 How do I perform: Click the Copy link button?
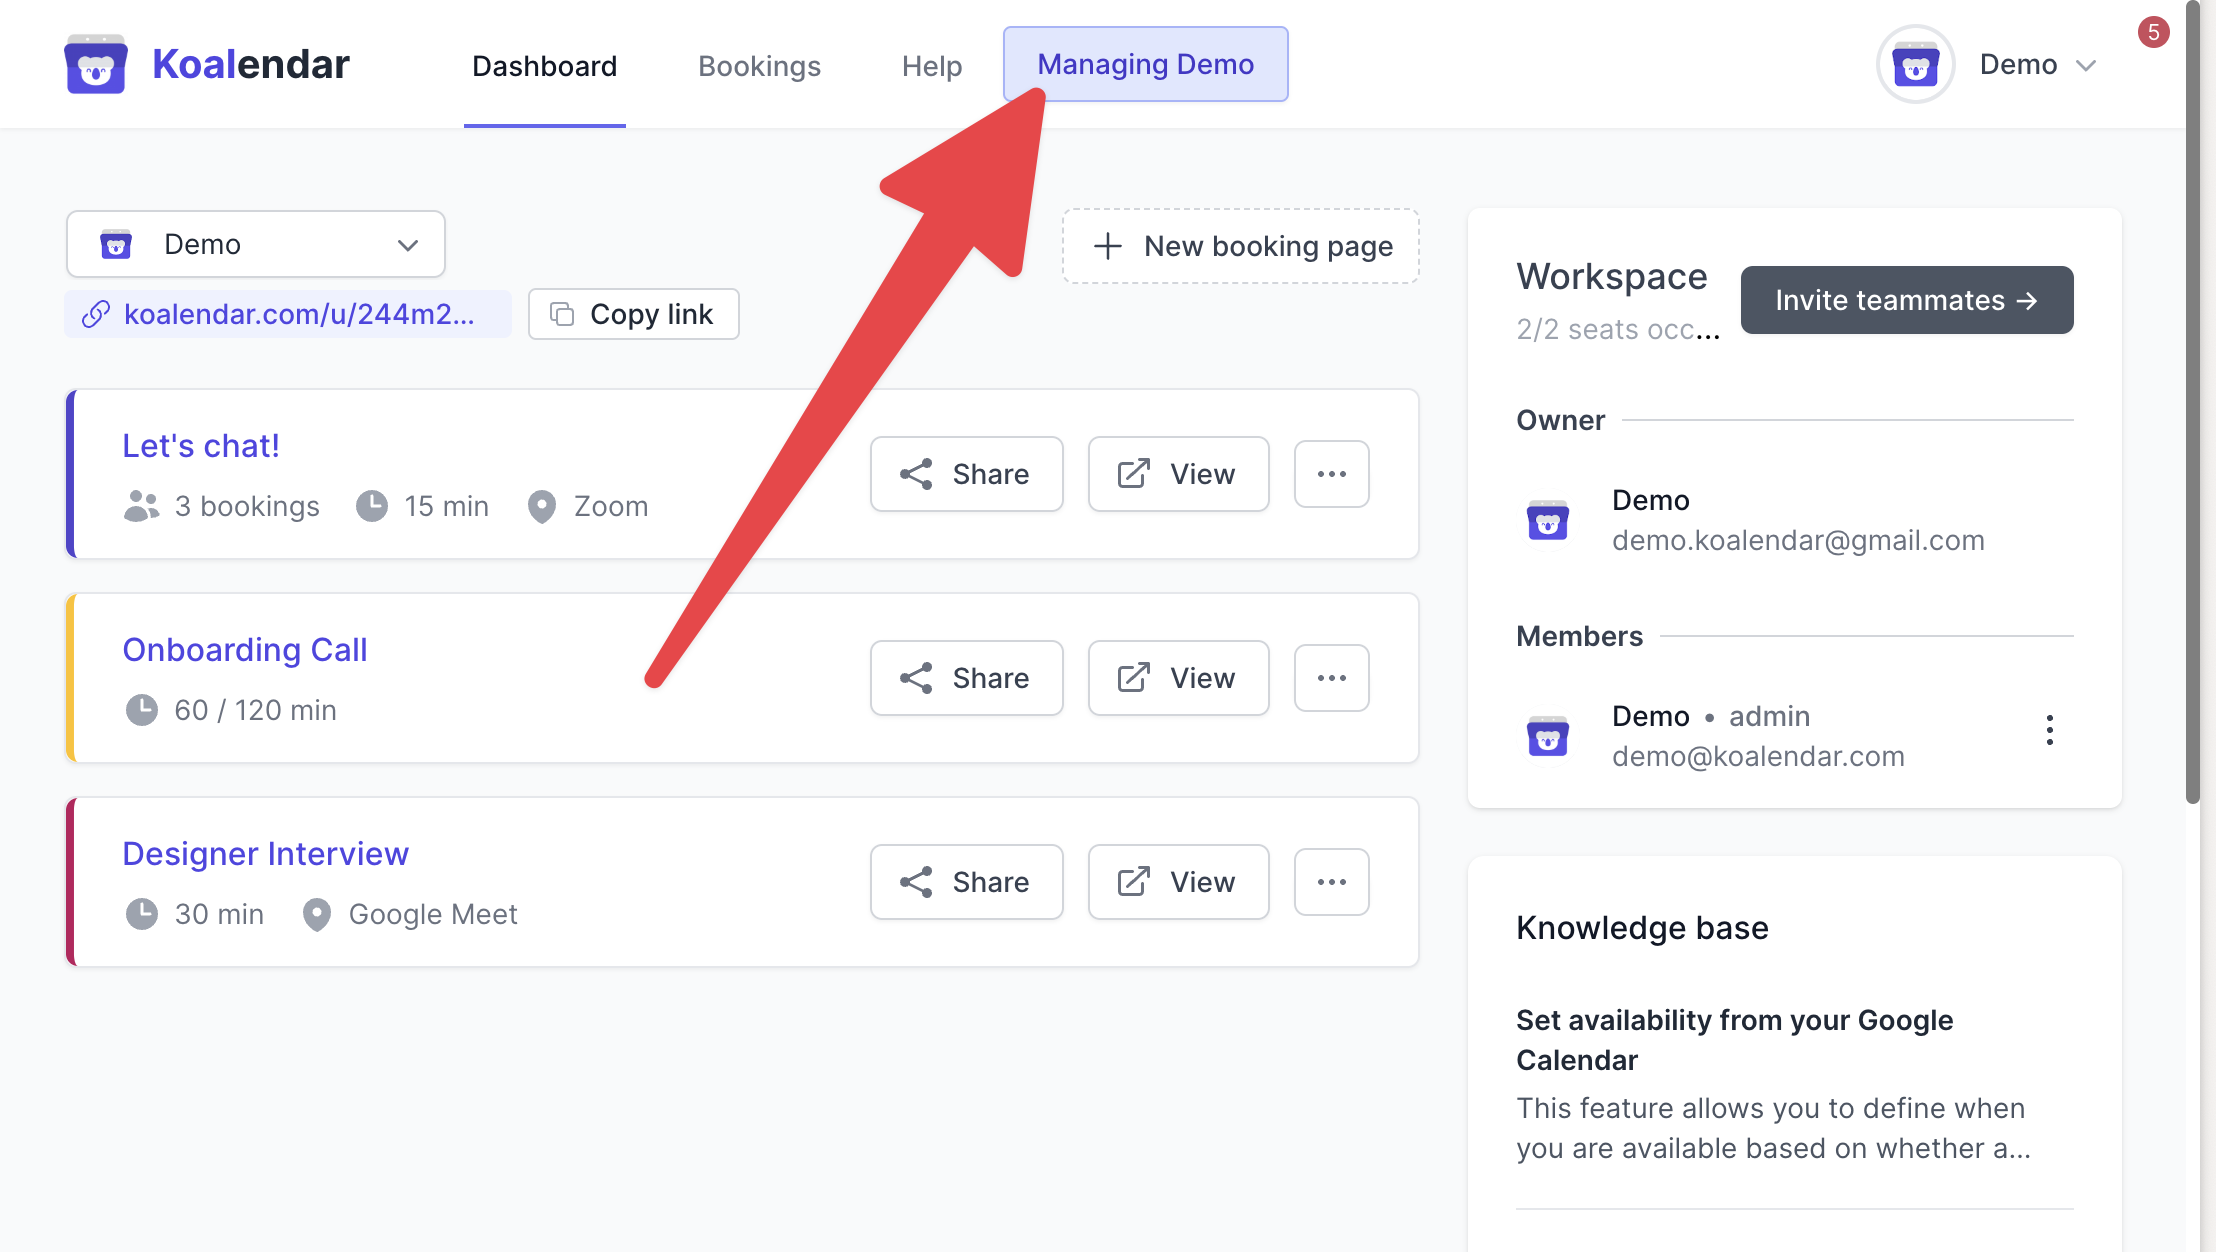click(634, 314)
